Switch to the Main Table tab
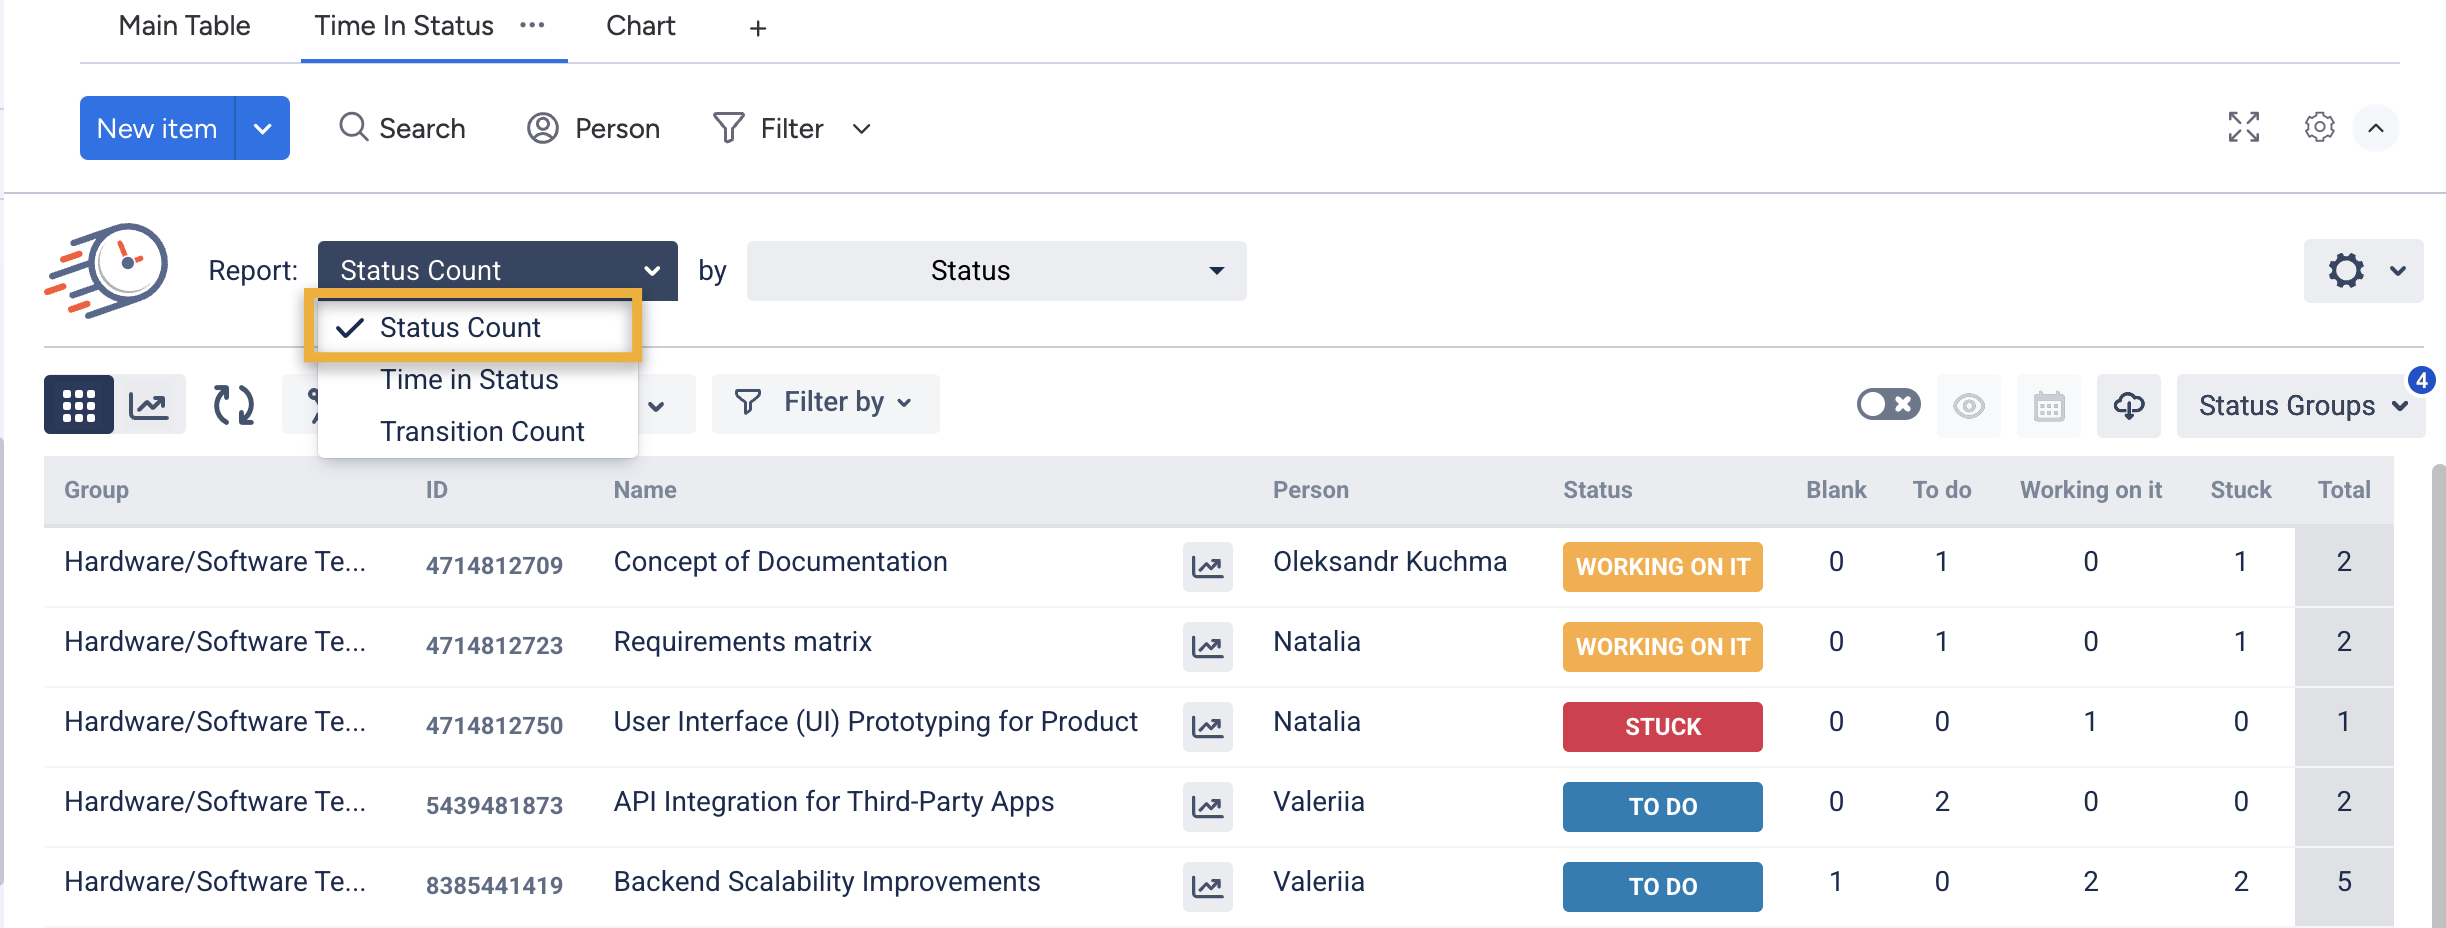This screenshot has height=928, width=2446. pos(184,27)
